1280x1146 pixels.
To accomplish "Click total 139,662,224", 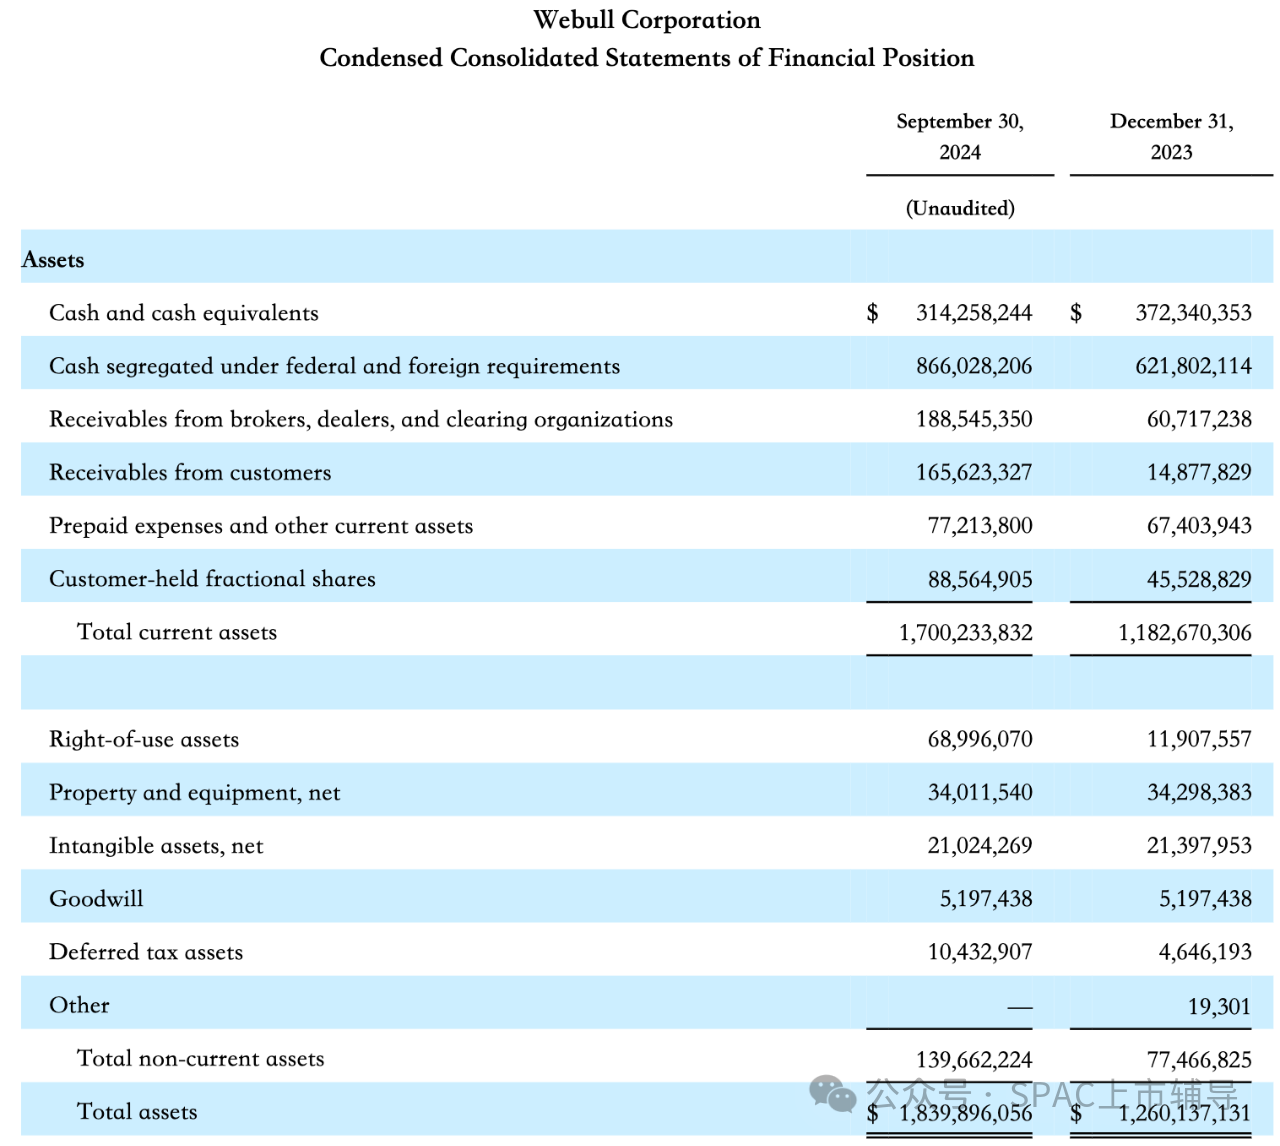I will coord(974,1060).
